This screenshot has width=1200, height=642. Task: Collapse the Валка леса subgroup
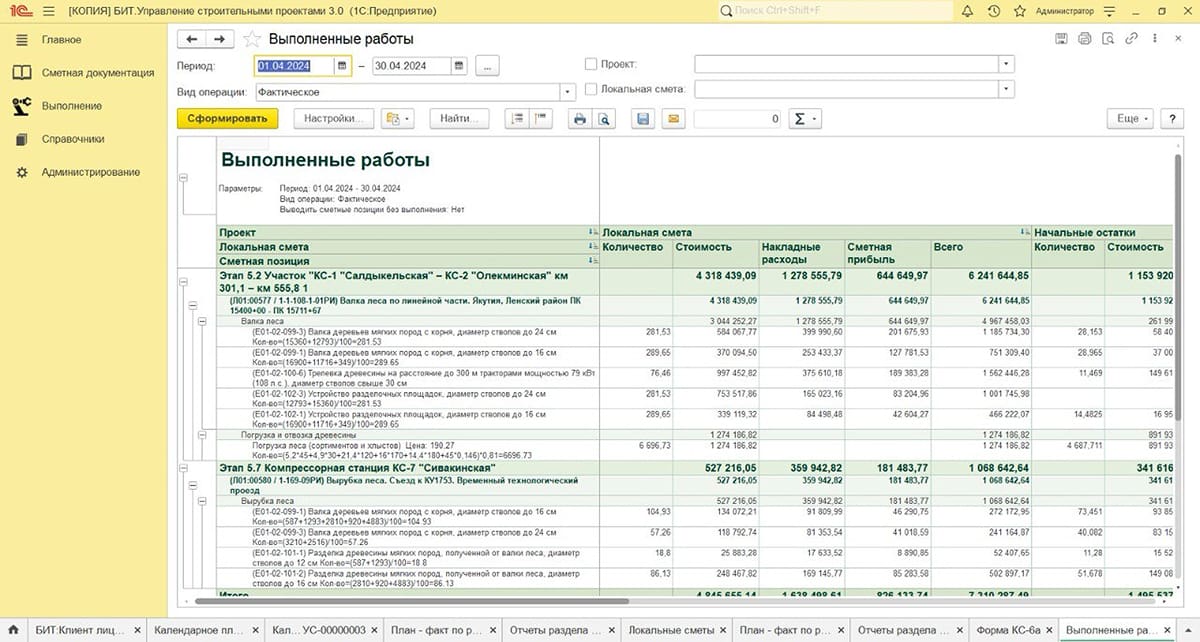(x=201, y=321)
